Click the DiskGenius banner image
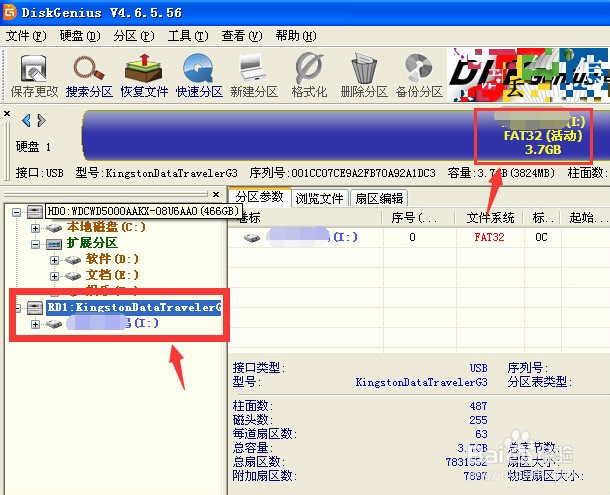 click(528, 75)
